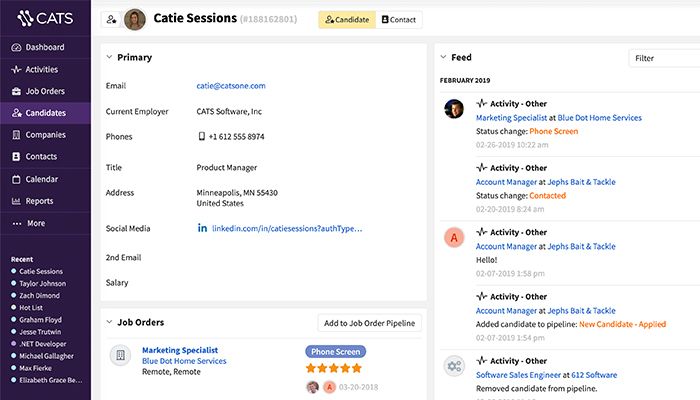Collapse the Feed panel

point(443,58)
